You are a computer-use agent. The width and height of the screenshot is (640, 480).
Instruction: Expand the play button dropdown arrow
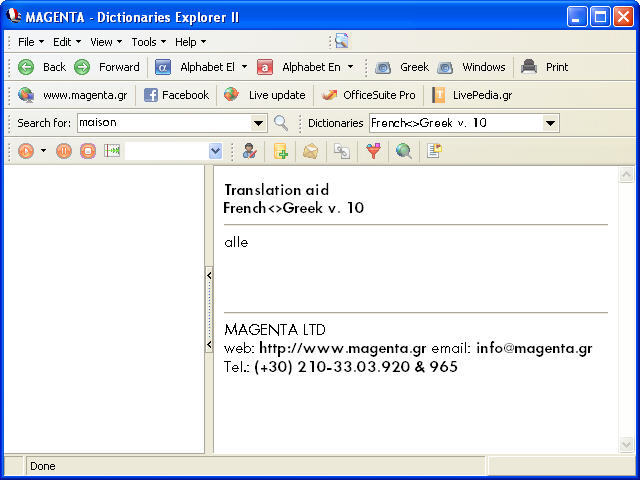point(43,151)
